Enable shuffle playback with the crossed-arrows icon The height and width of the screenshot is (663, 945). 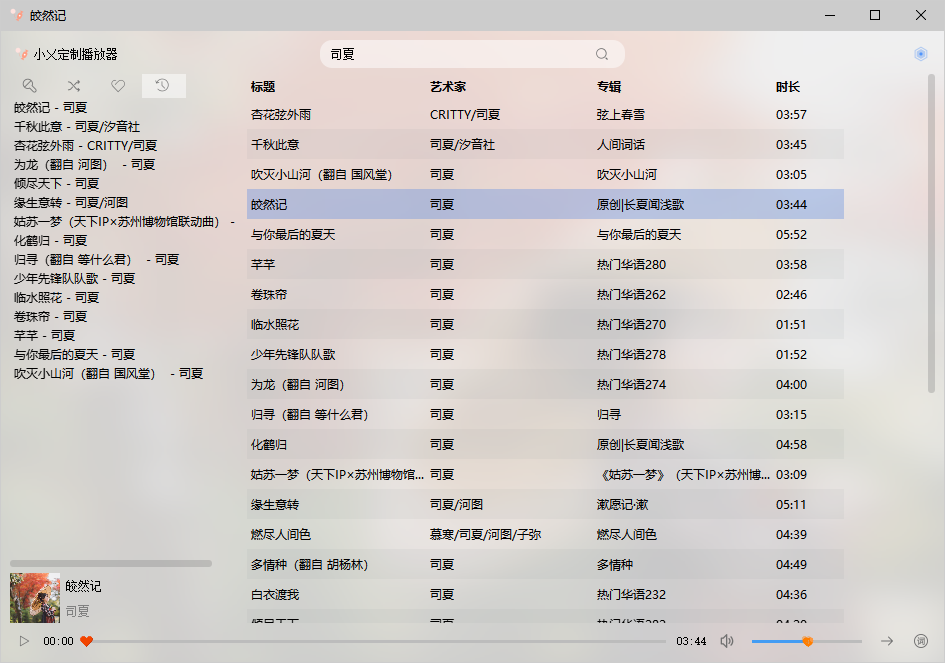[73, 86]
